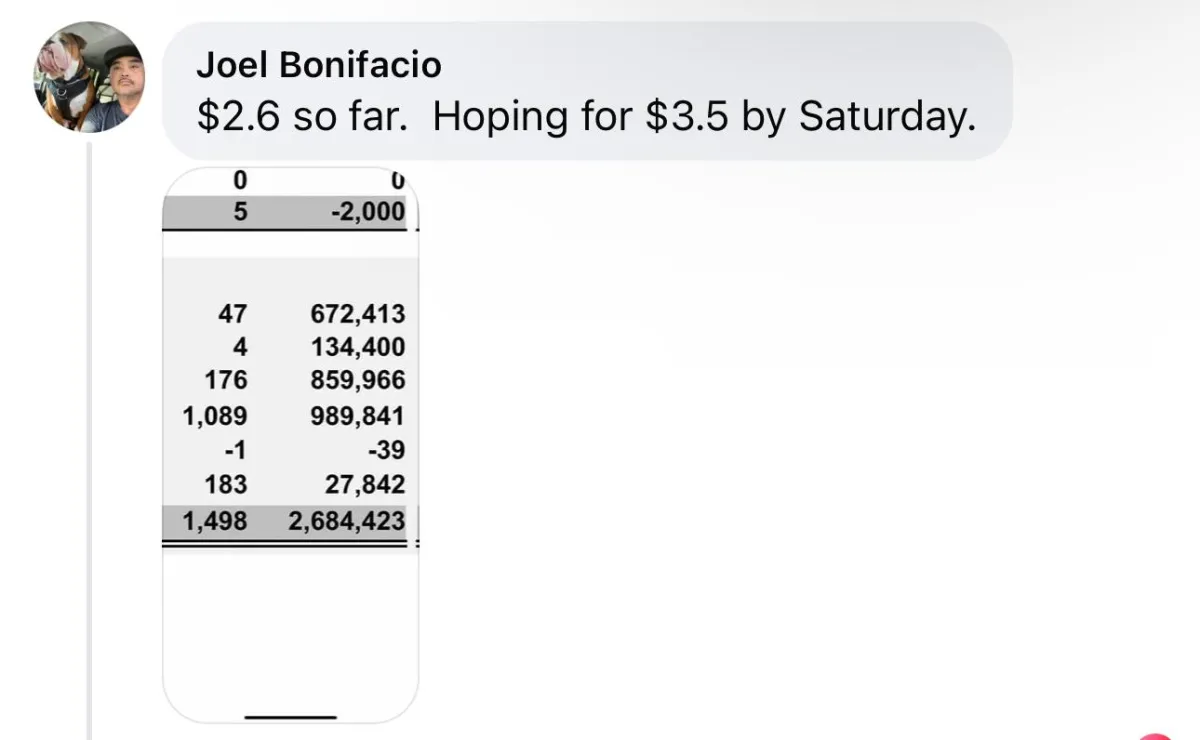Open the attached spreadsheet image in the blank area below the totals
The height and width of the screenshot is (740, 1200).
(290, 630)
